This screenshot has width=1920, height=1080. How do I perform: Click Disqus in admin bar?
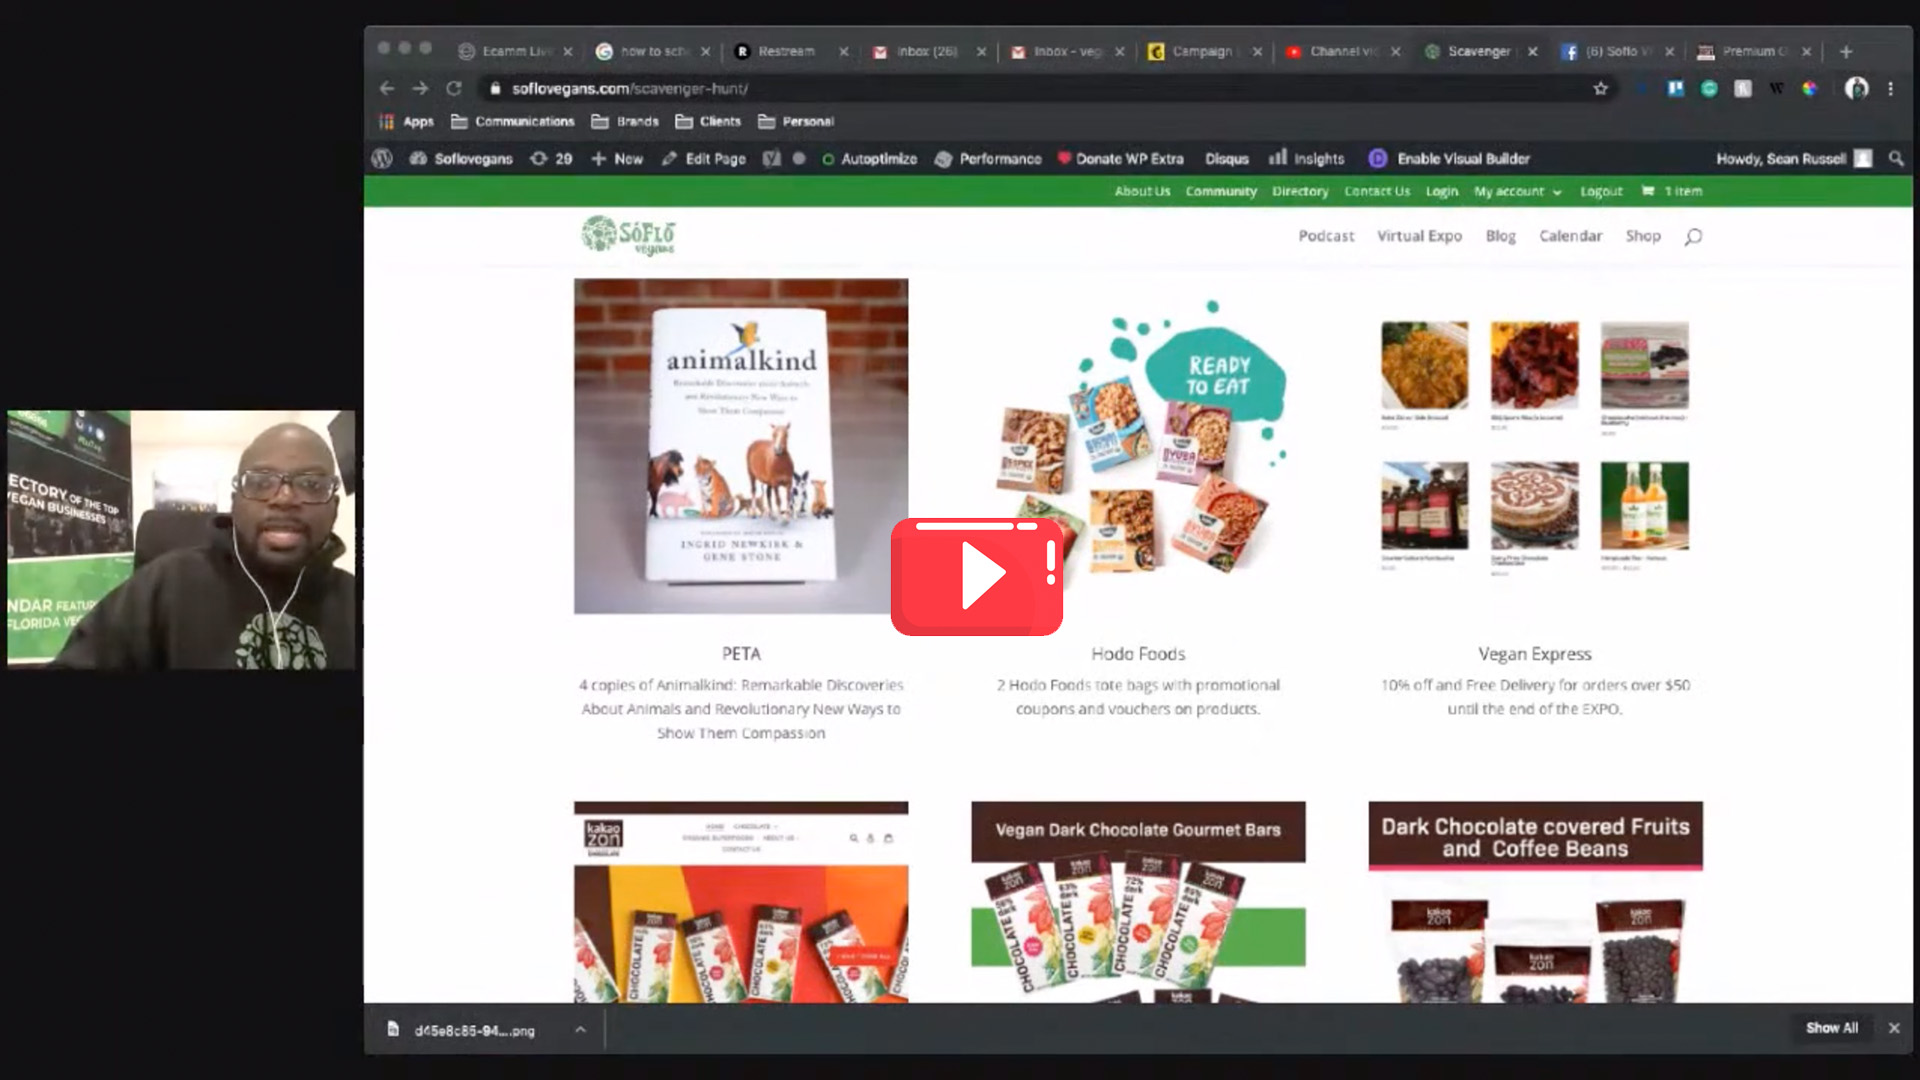pyautogui.click(x=1227, y=158)
